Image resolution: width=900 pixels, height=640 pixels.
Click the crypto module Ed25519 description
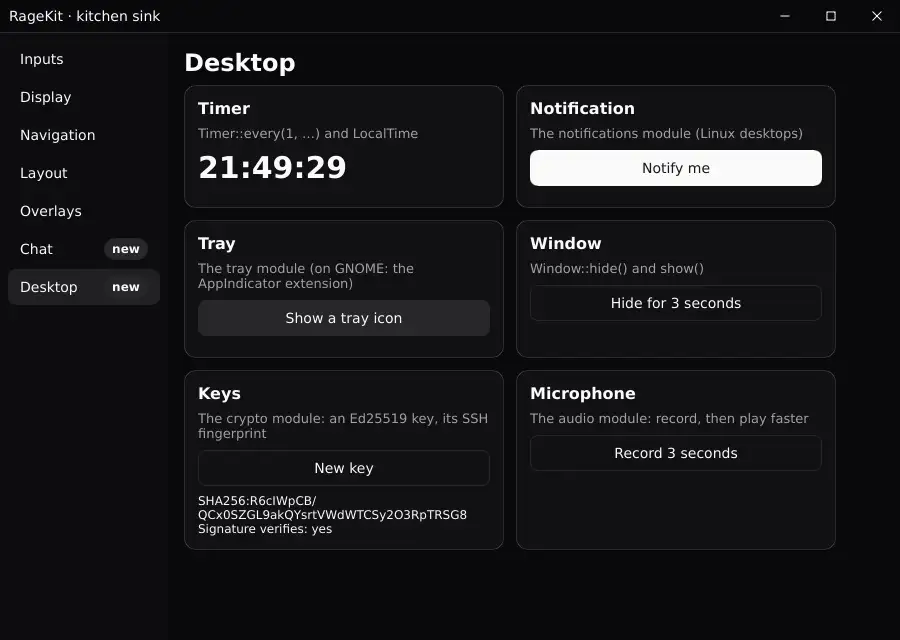point(343,426)
